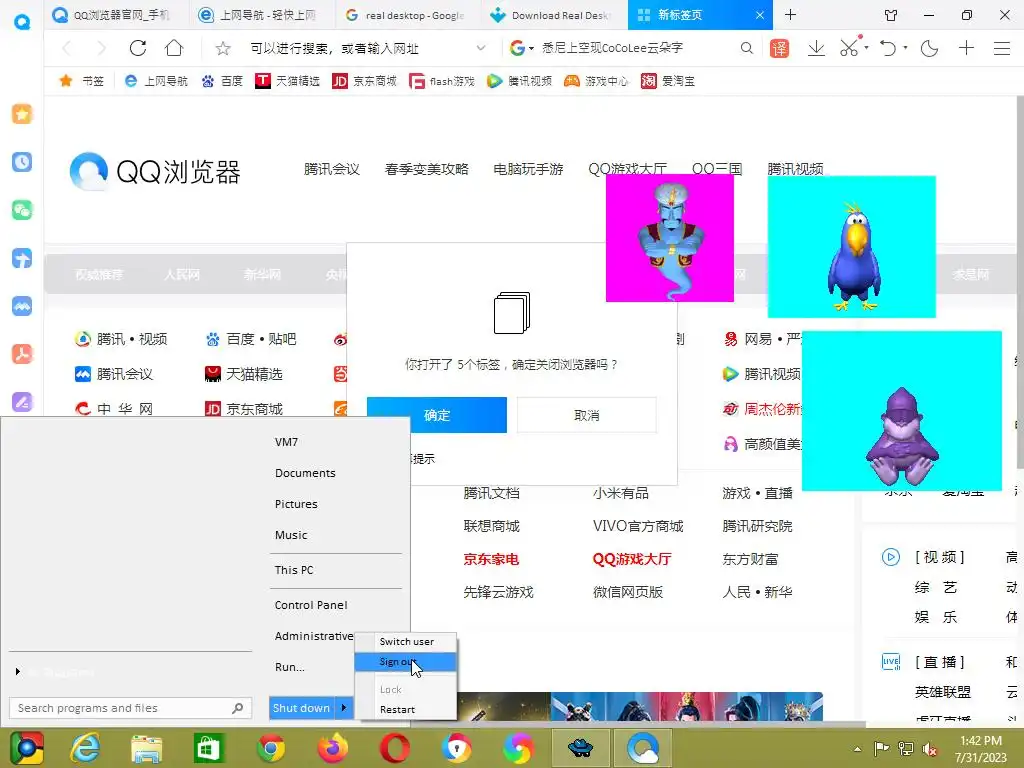1024x768 pixels.
Task: Open the 电脑玩手游 header link
Action: coord(528,169)
